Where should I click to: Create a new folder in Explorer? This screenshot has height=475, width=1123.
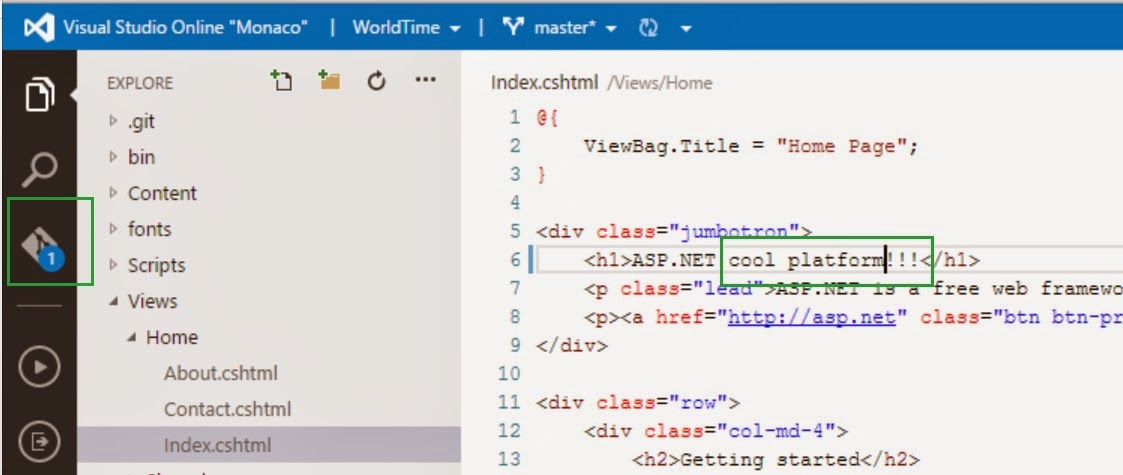[329, 80]
